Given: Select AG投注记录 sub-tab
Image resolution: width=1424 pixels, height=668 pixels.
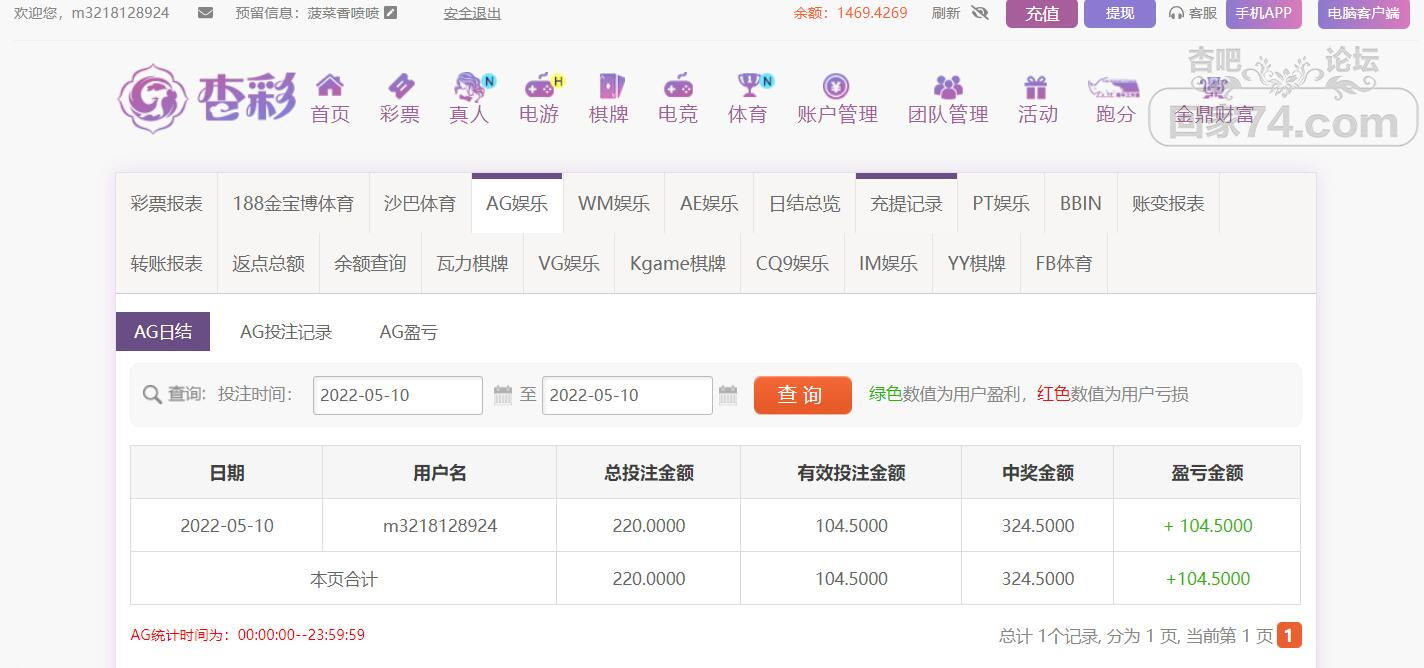Looking at the screenshot, I should coord(286,332).
